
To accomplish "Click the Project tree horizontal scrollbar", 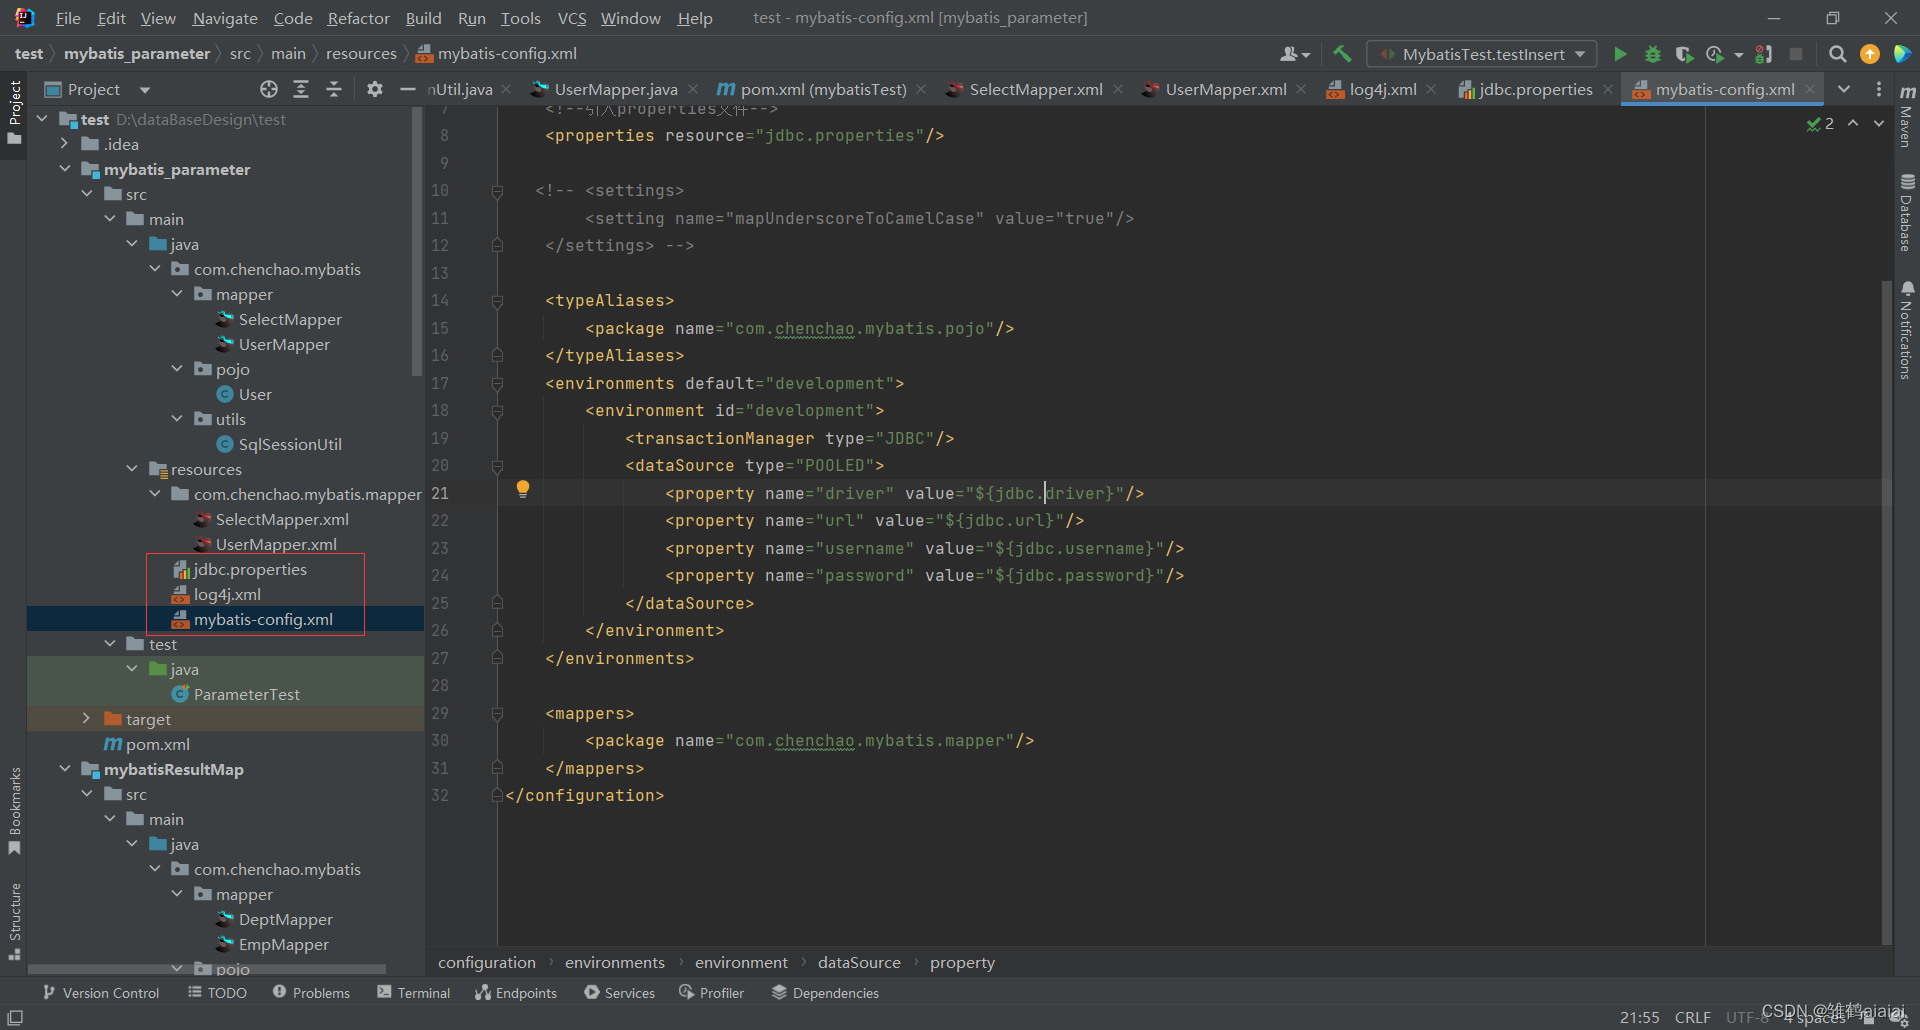I will [x=207, y=969].
